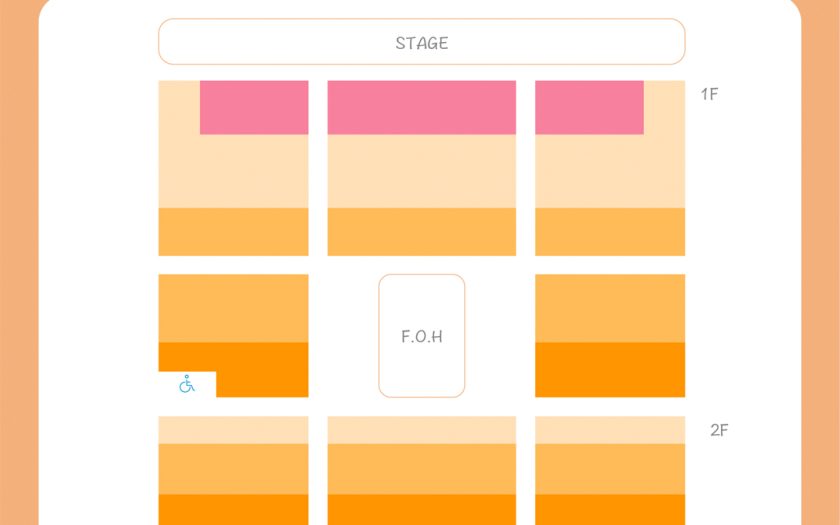The width and height of the screenshot is (840, 525).
Task: Select medium orange area right of F.O.H
Action: click(610, 308)
